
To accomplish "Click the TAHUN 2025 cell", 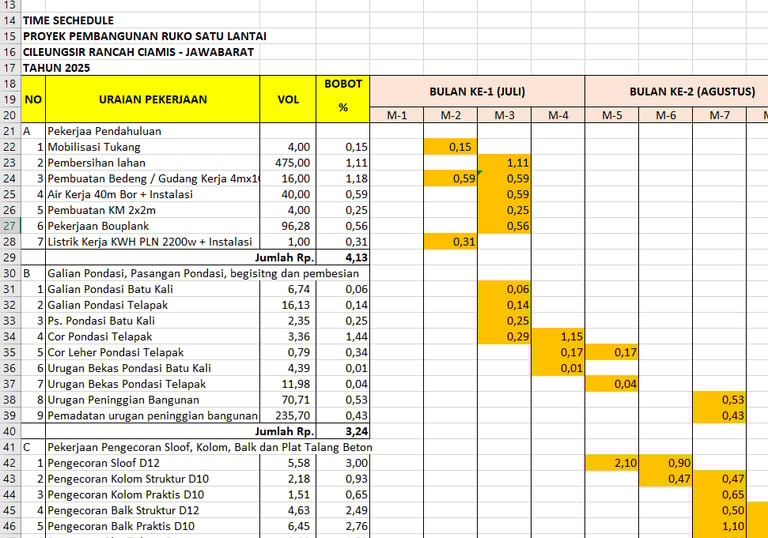I will (x=56, y=68).
